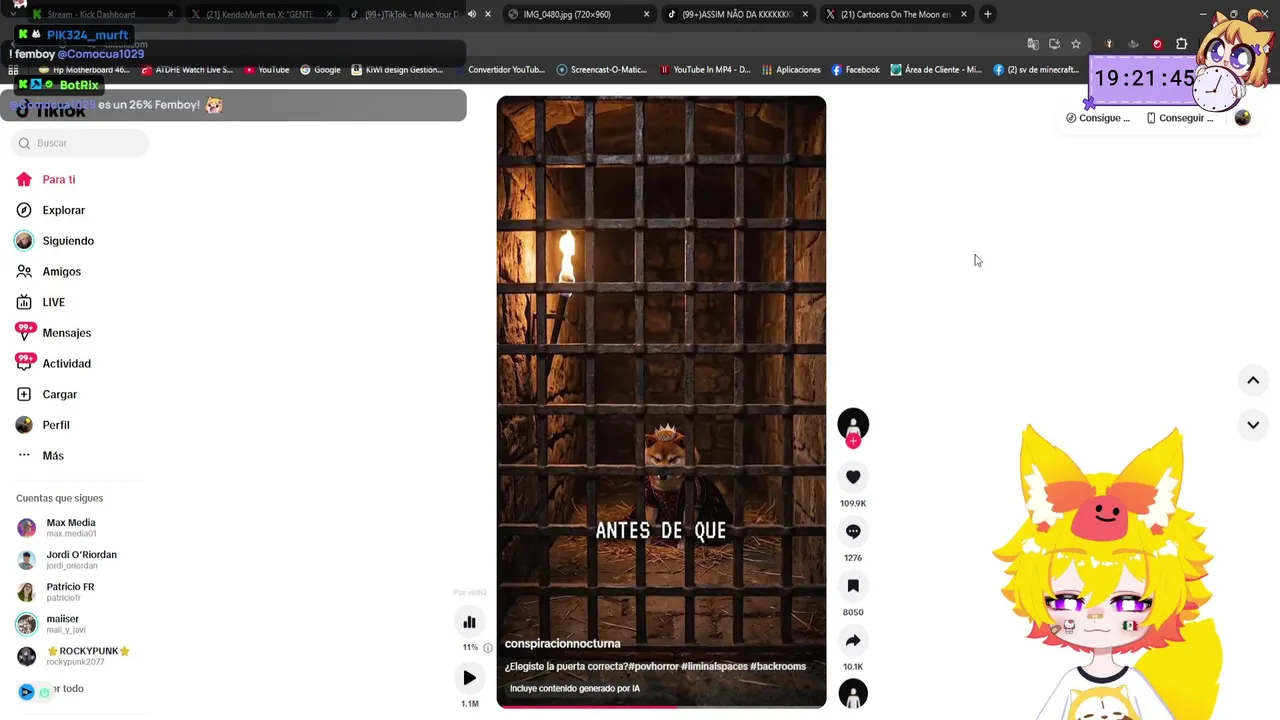1280x720 pixels.
Task: Open the spinning sound disc avatar
Action: (853, 694)
